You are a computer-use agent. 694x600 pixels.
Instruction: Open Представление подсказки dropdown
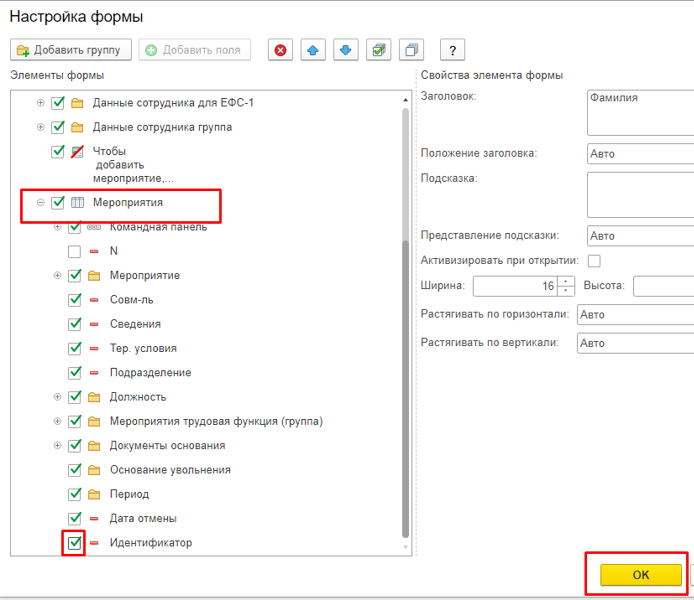pos(640,236)
